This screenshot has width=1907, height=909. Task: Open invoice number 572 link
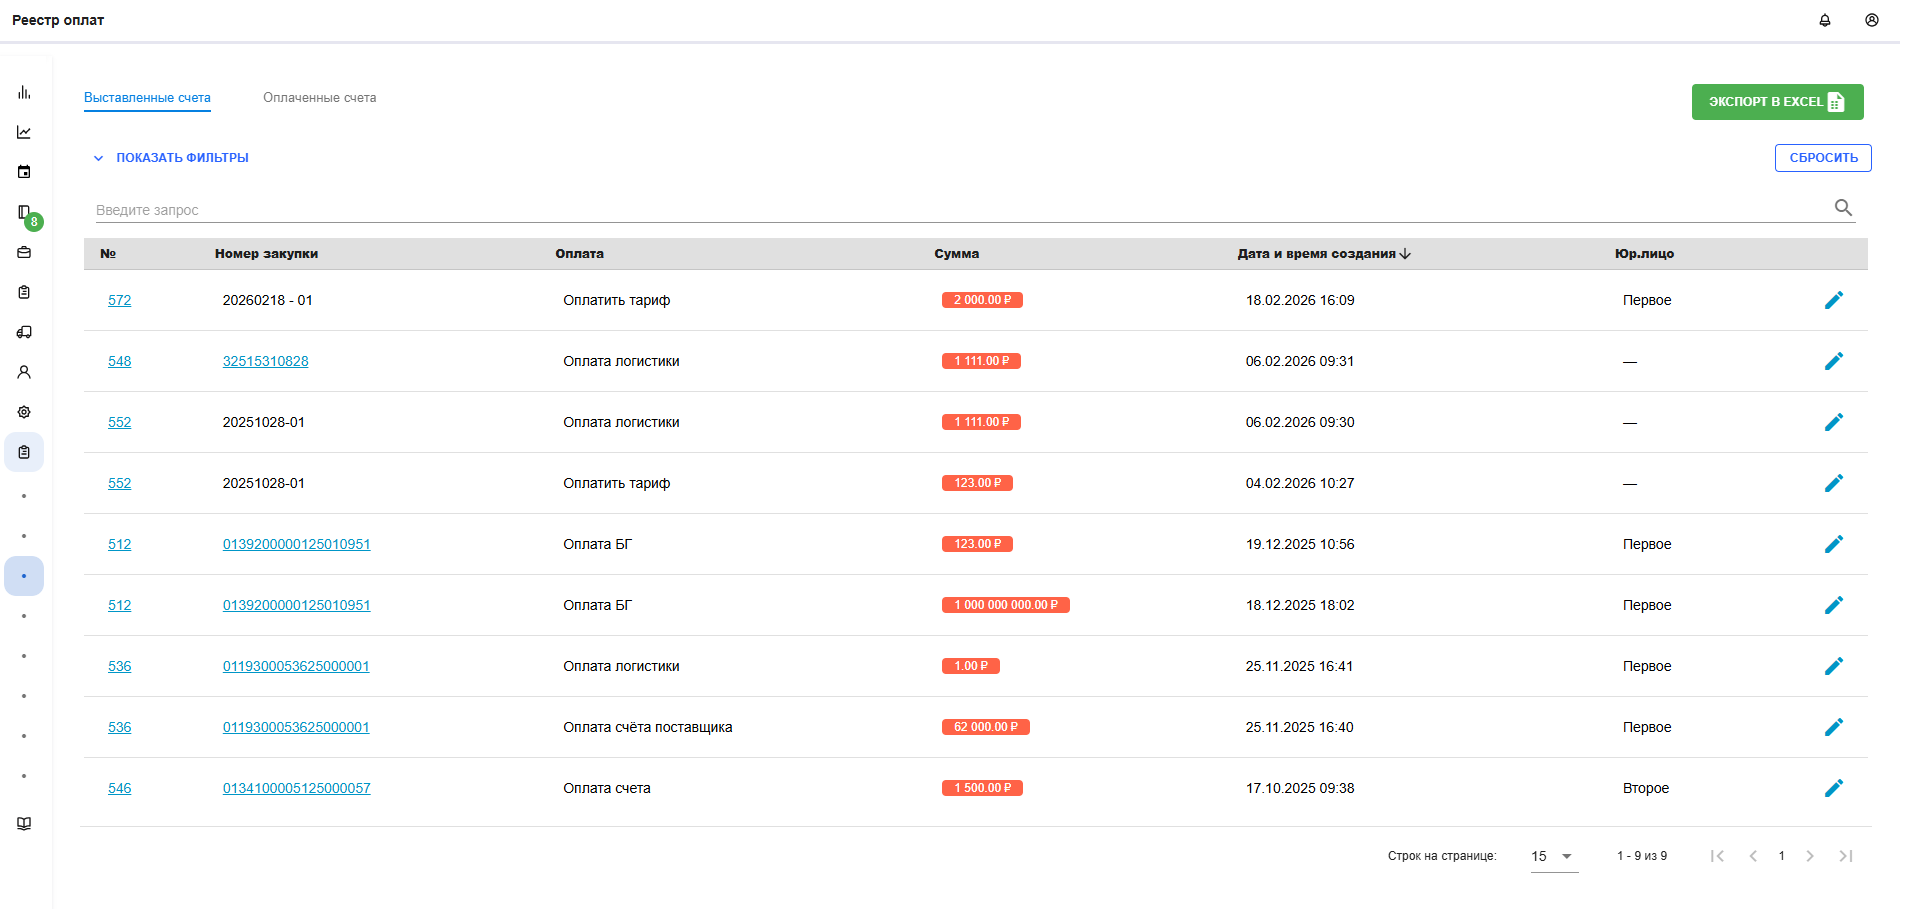[x=120, y=300]
